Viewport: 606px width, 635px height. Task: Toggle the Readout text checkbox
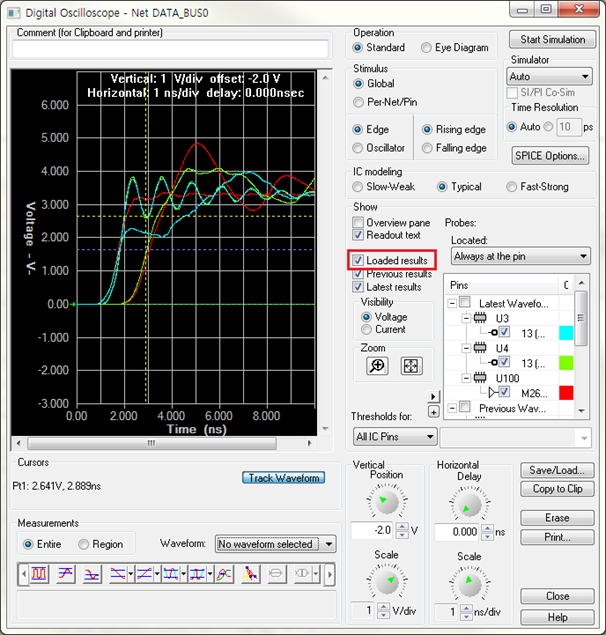(357, 235)
